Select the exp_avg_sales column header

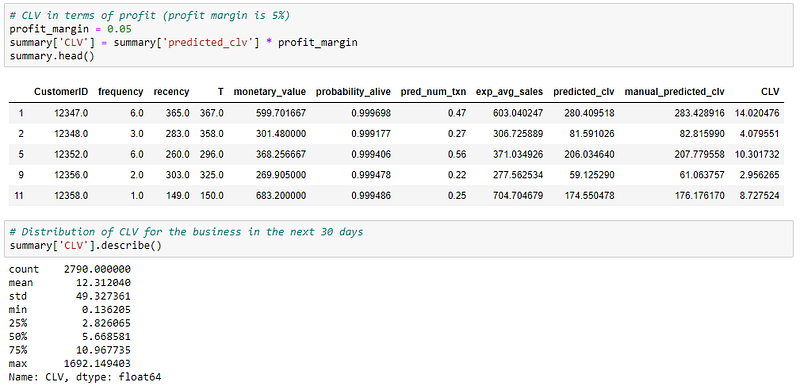510,92
